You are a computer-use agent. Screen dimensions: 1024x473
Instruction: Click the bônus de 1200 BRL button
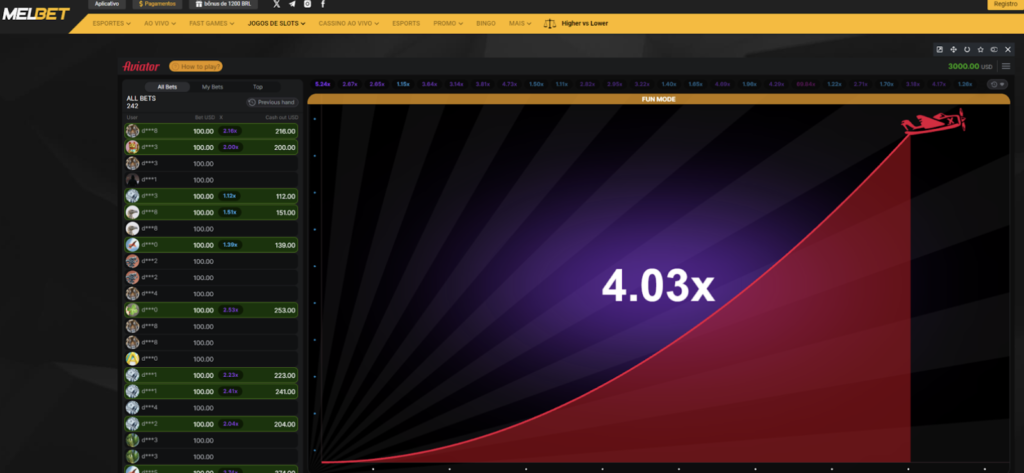coord(223,4)
